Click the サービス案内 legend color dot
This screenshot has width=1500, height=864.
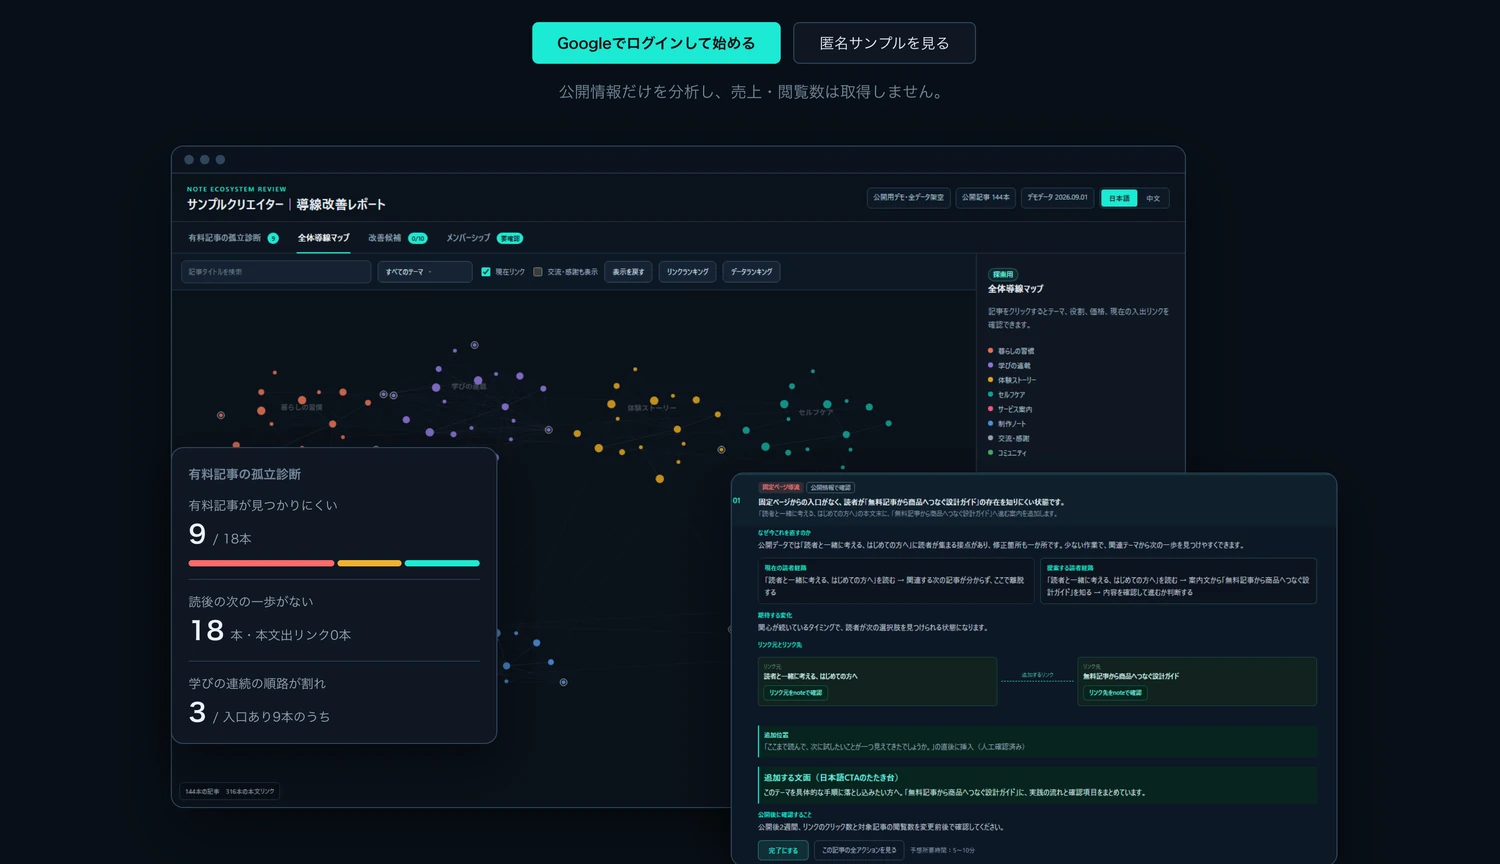(x=991, y=409)
